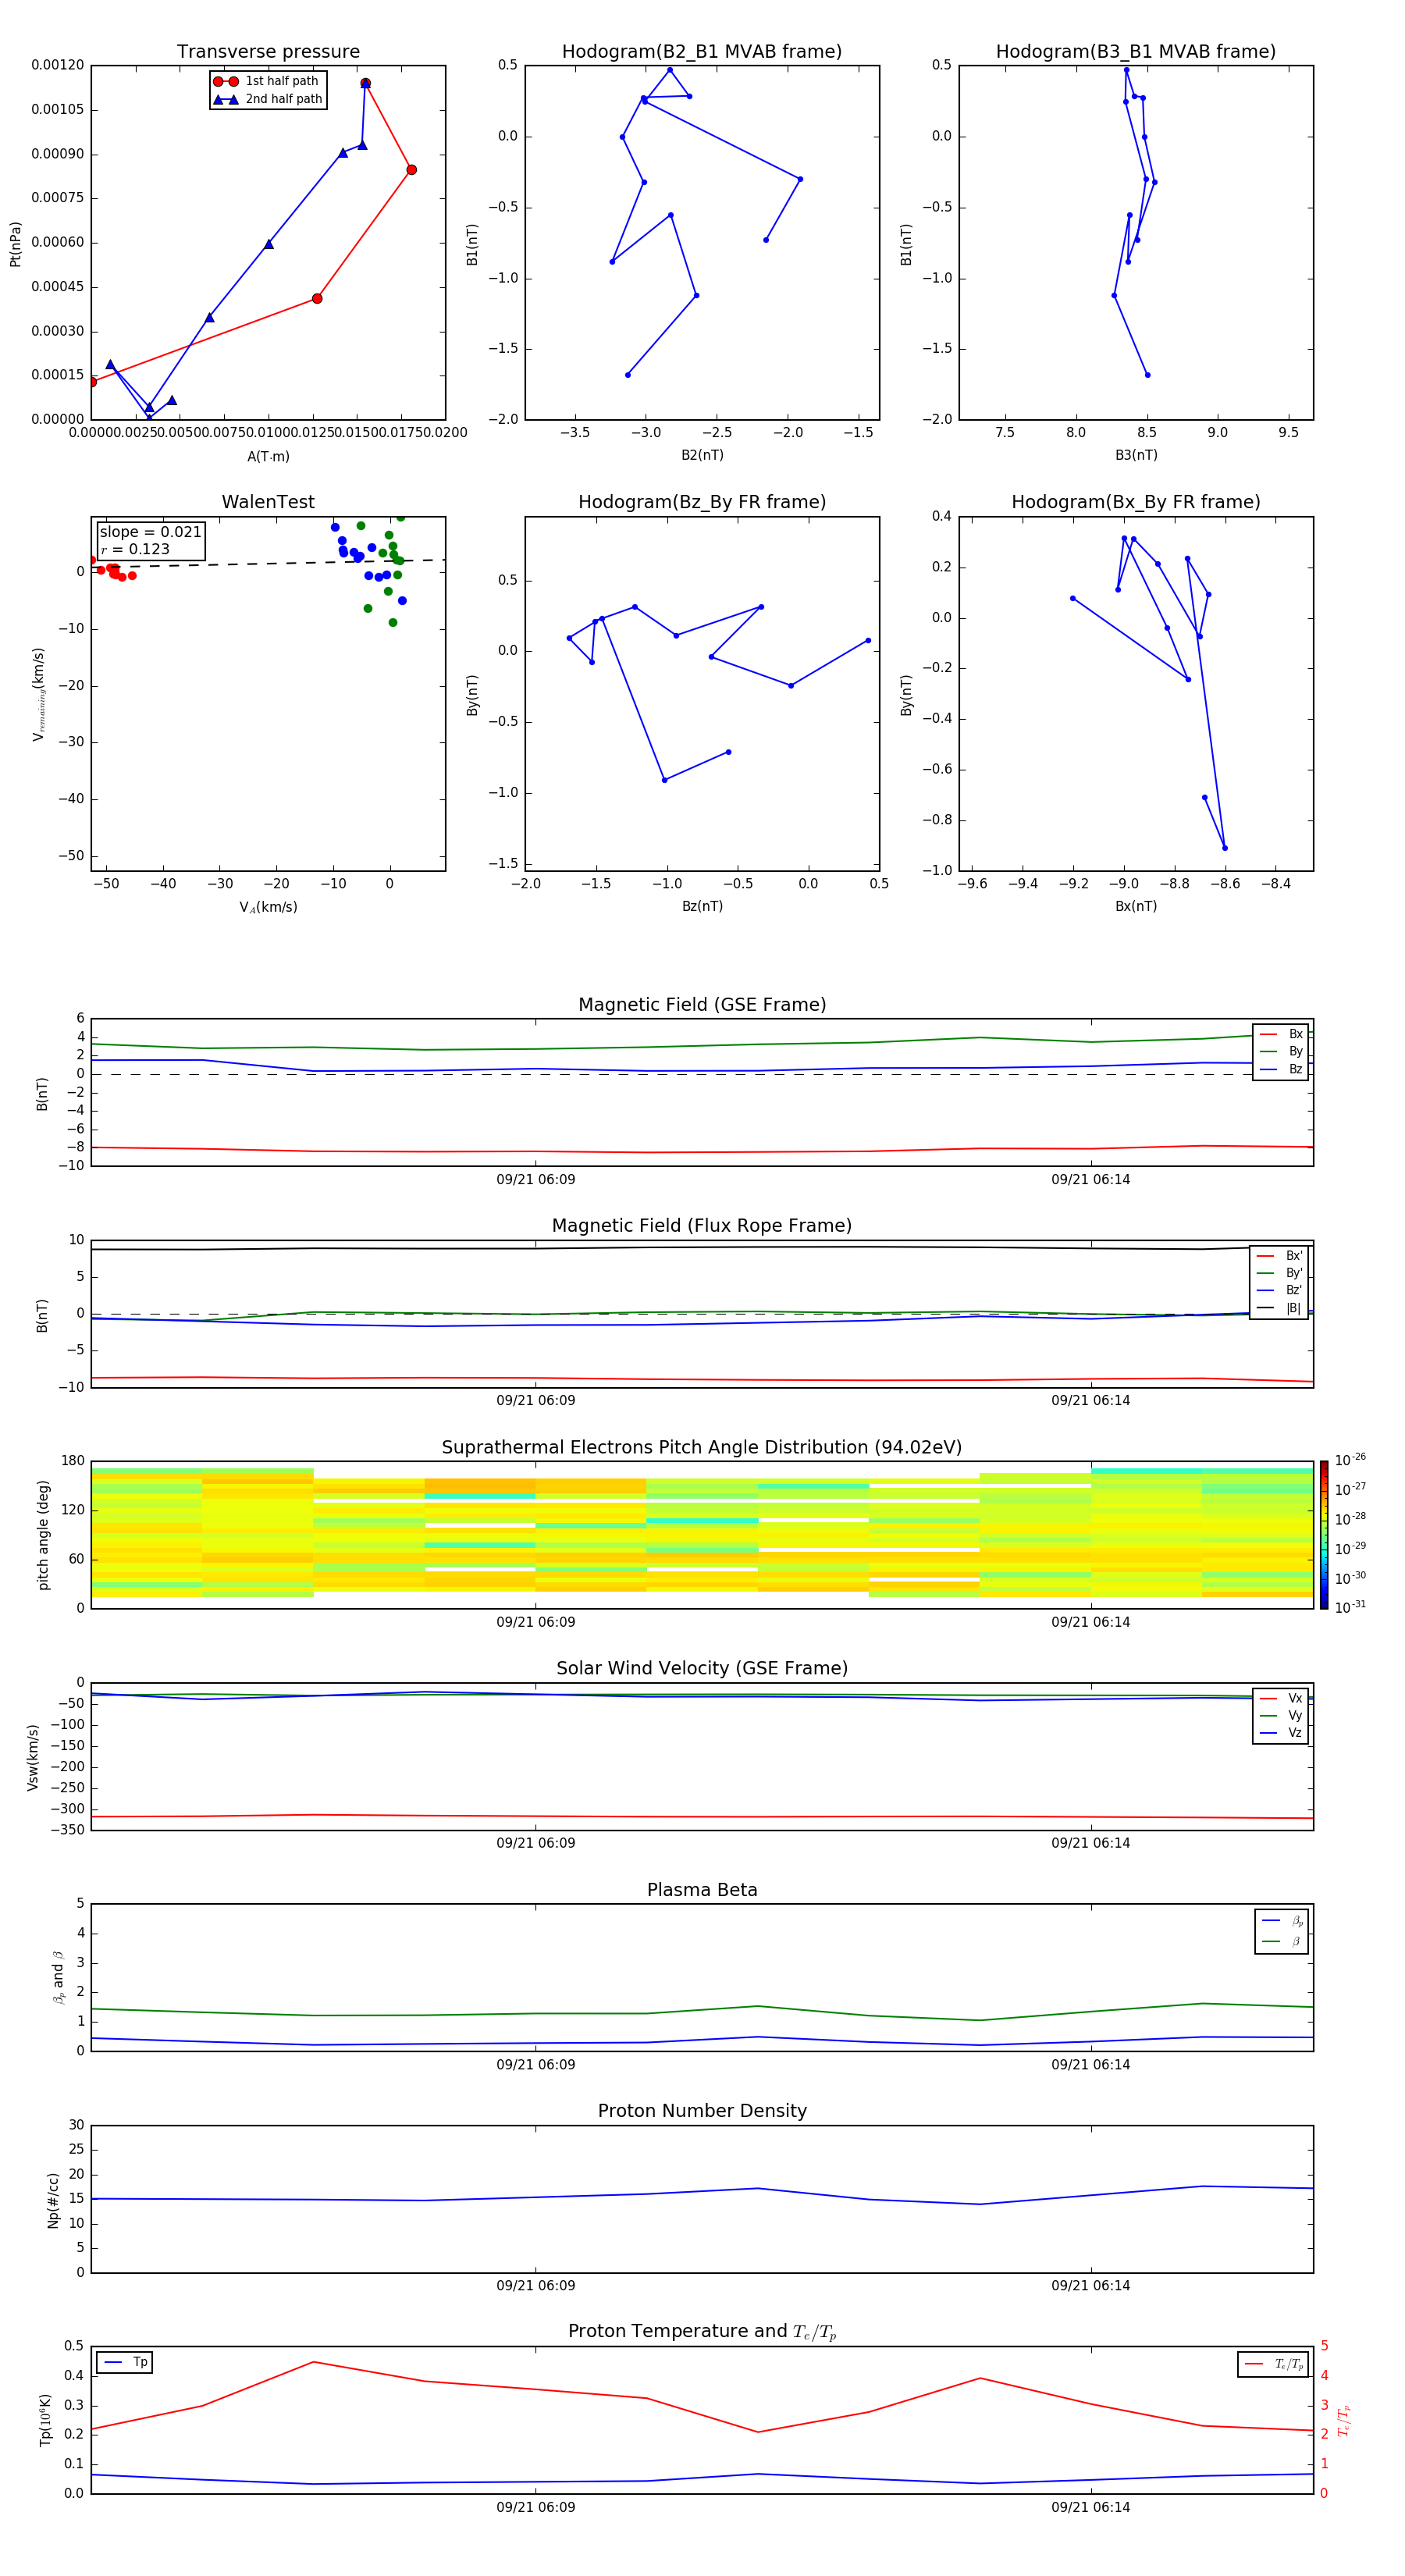Click "09/21 06:09" tick under Proton Temperature plot
The width and height of the screenshot is (1405, 2576).
pos(536,2507)
